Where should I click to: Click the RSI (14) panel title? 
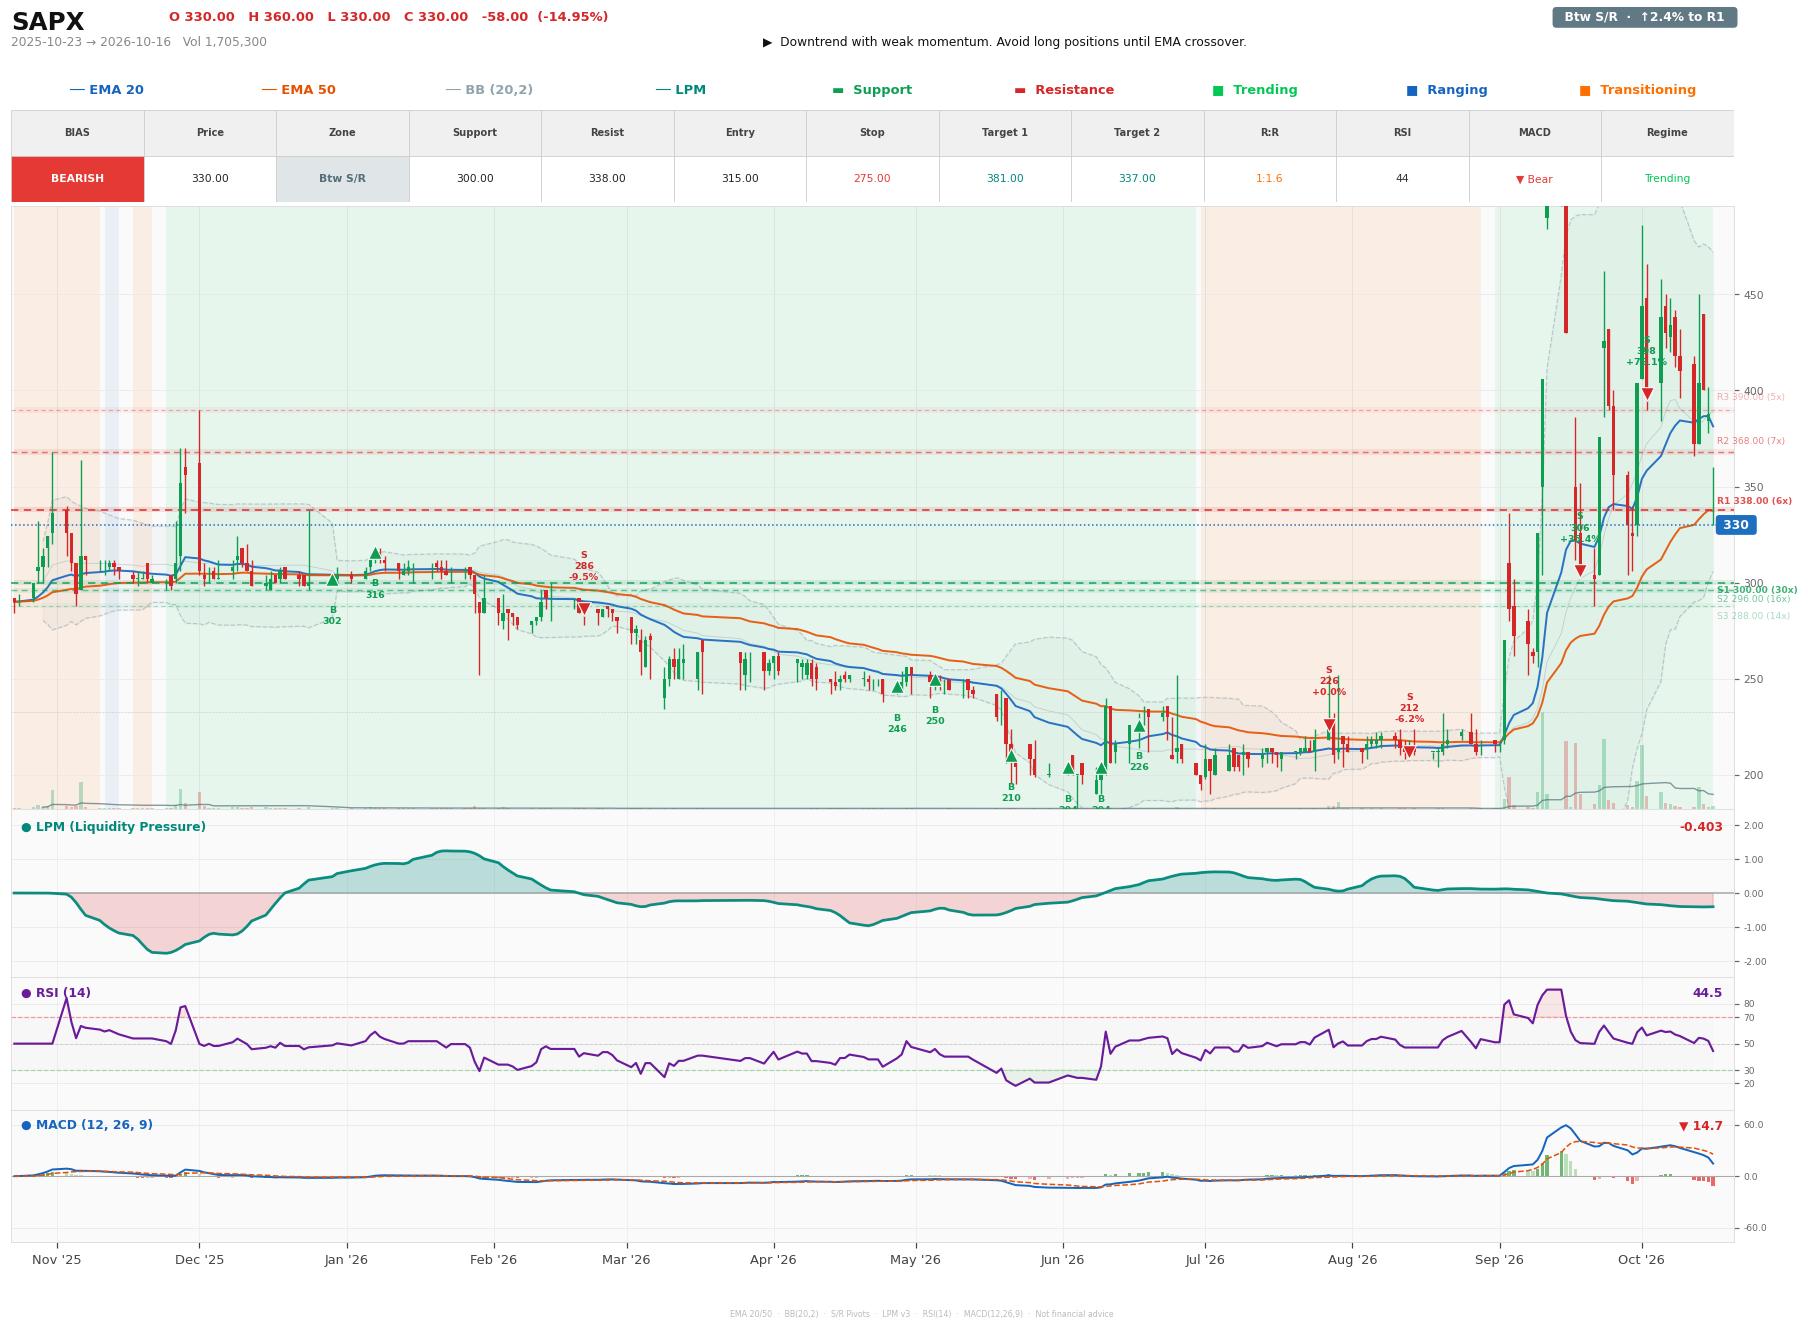[x=56, y=993]
